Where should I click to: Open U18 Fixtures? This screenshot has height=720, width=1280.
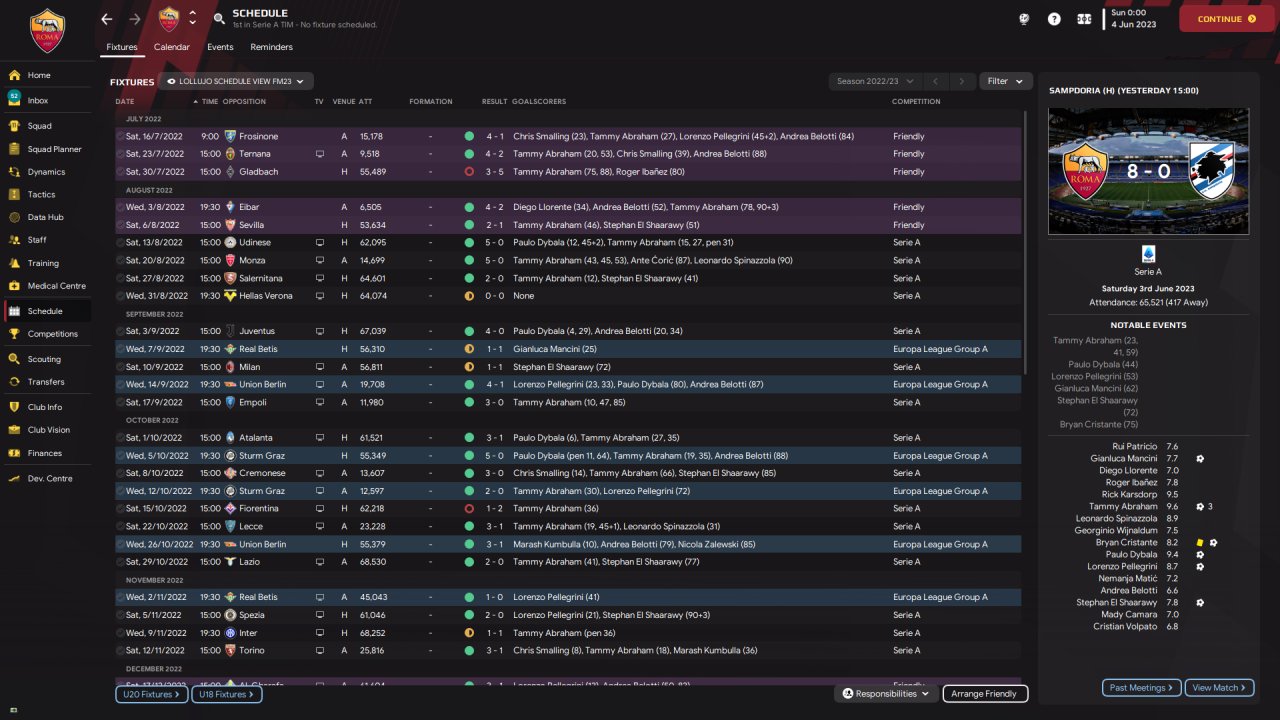[x=226, y=694]
